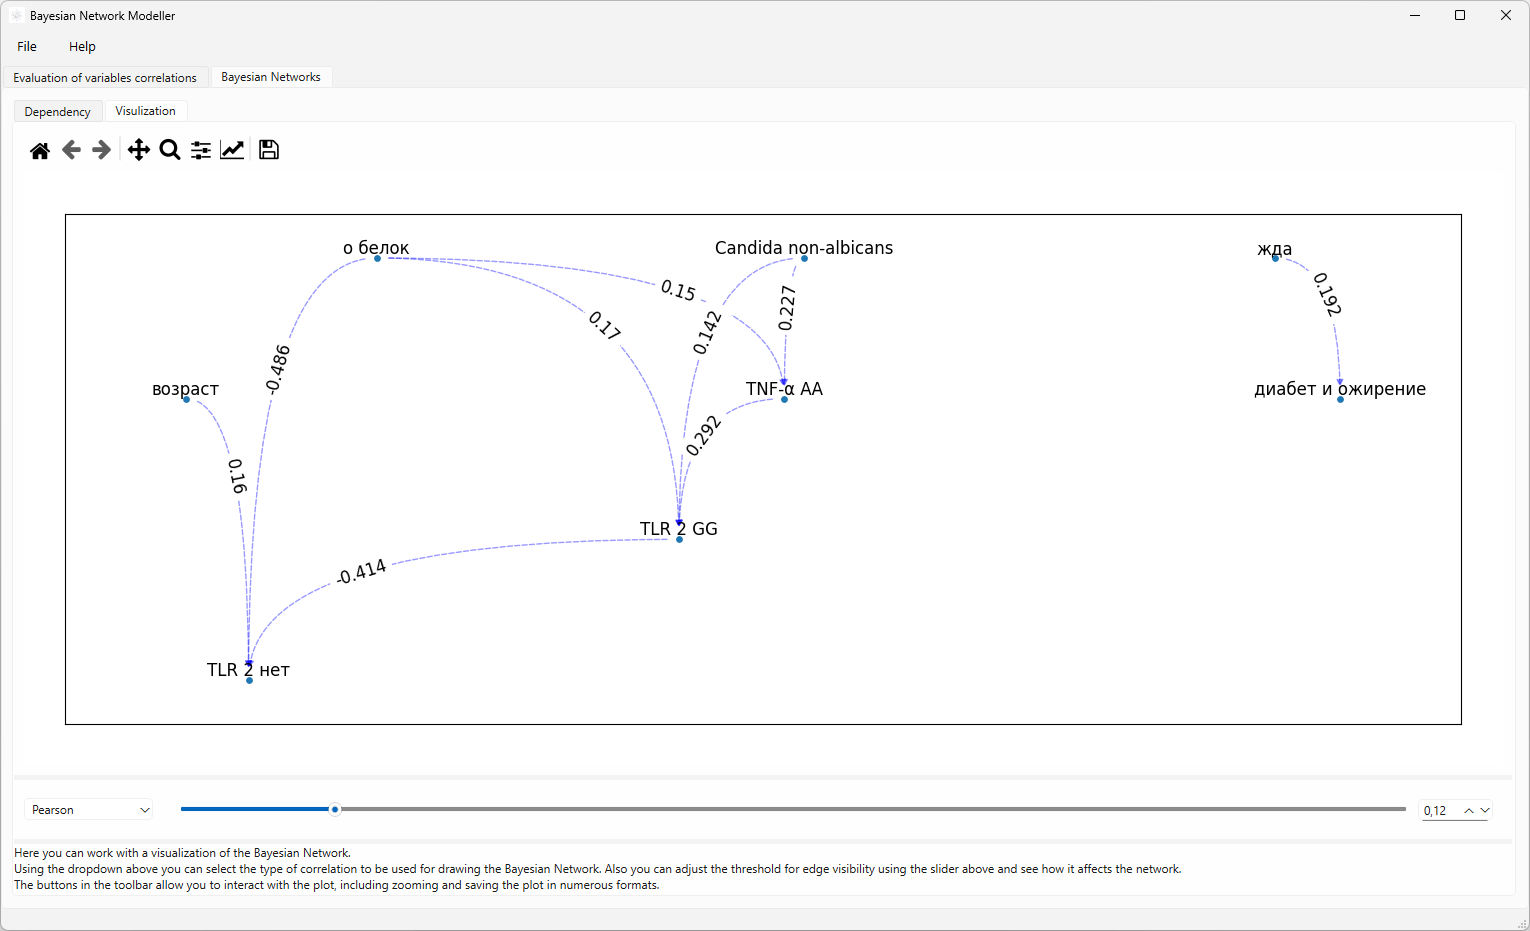Open the axes customization chart icon
Image resolution: width=1530 pixels, height=931 pixels.
[232, 149]
